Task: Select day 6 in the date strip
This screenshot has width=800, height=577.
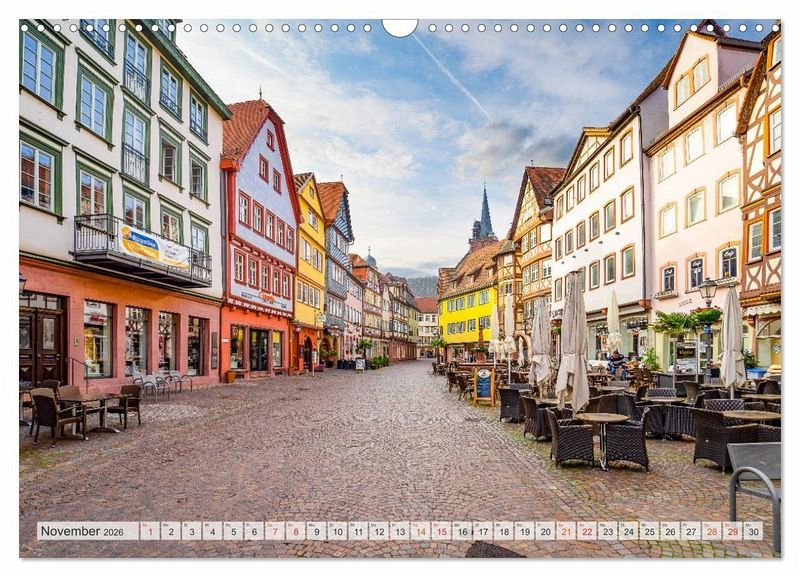Action: (254, 531)
